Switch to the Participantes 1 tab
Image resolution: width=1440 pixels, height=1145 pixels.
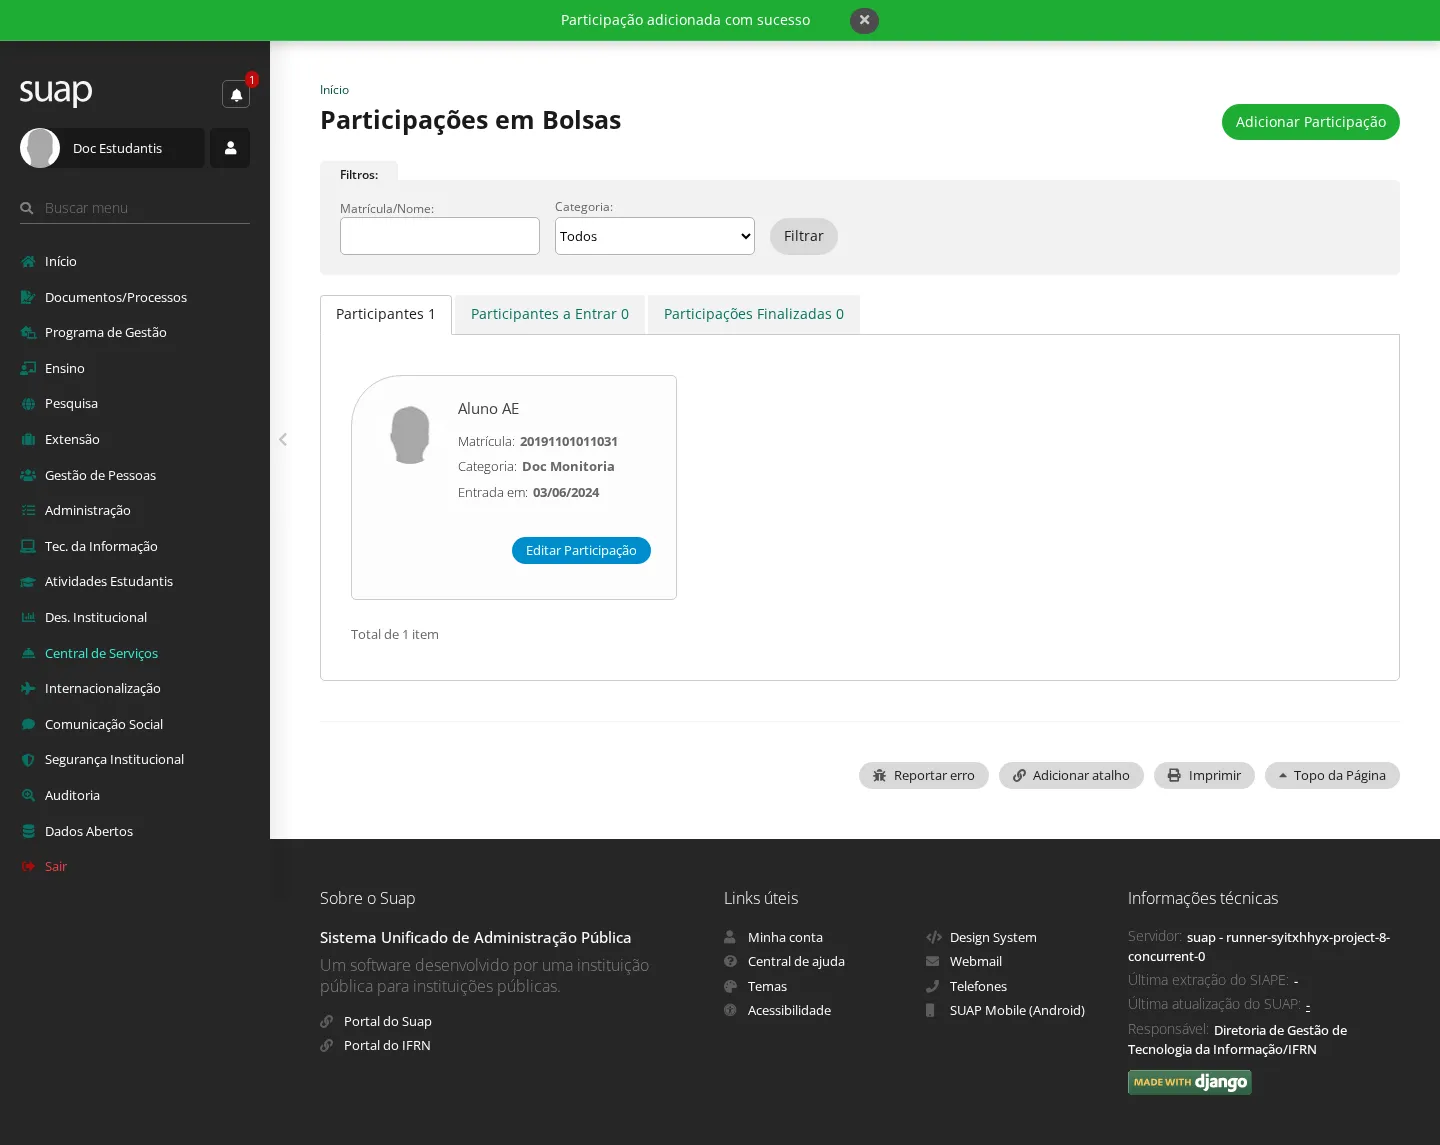386,314
